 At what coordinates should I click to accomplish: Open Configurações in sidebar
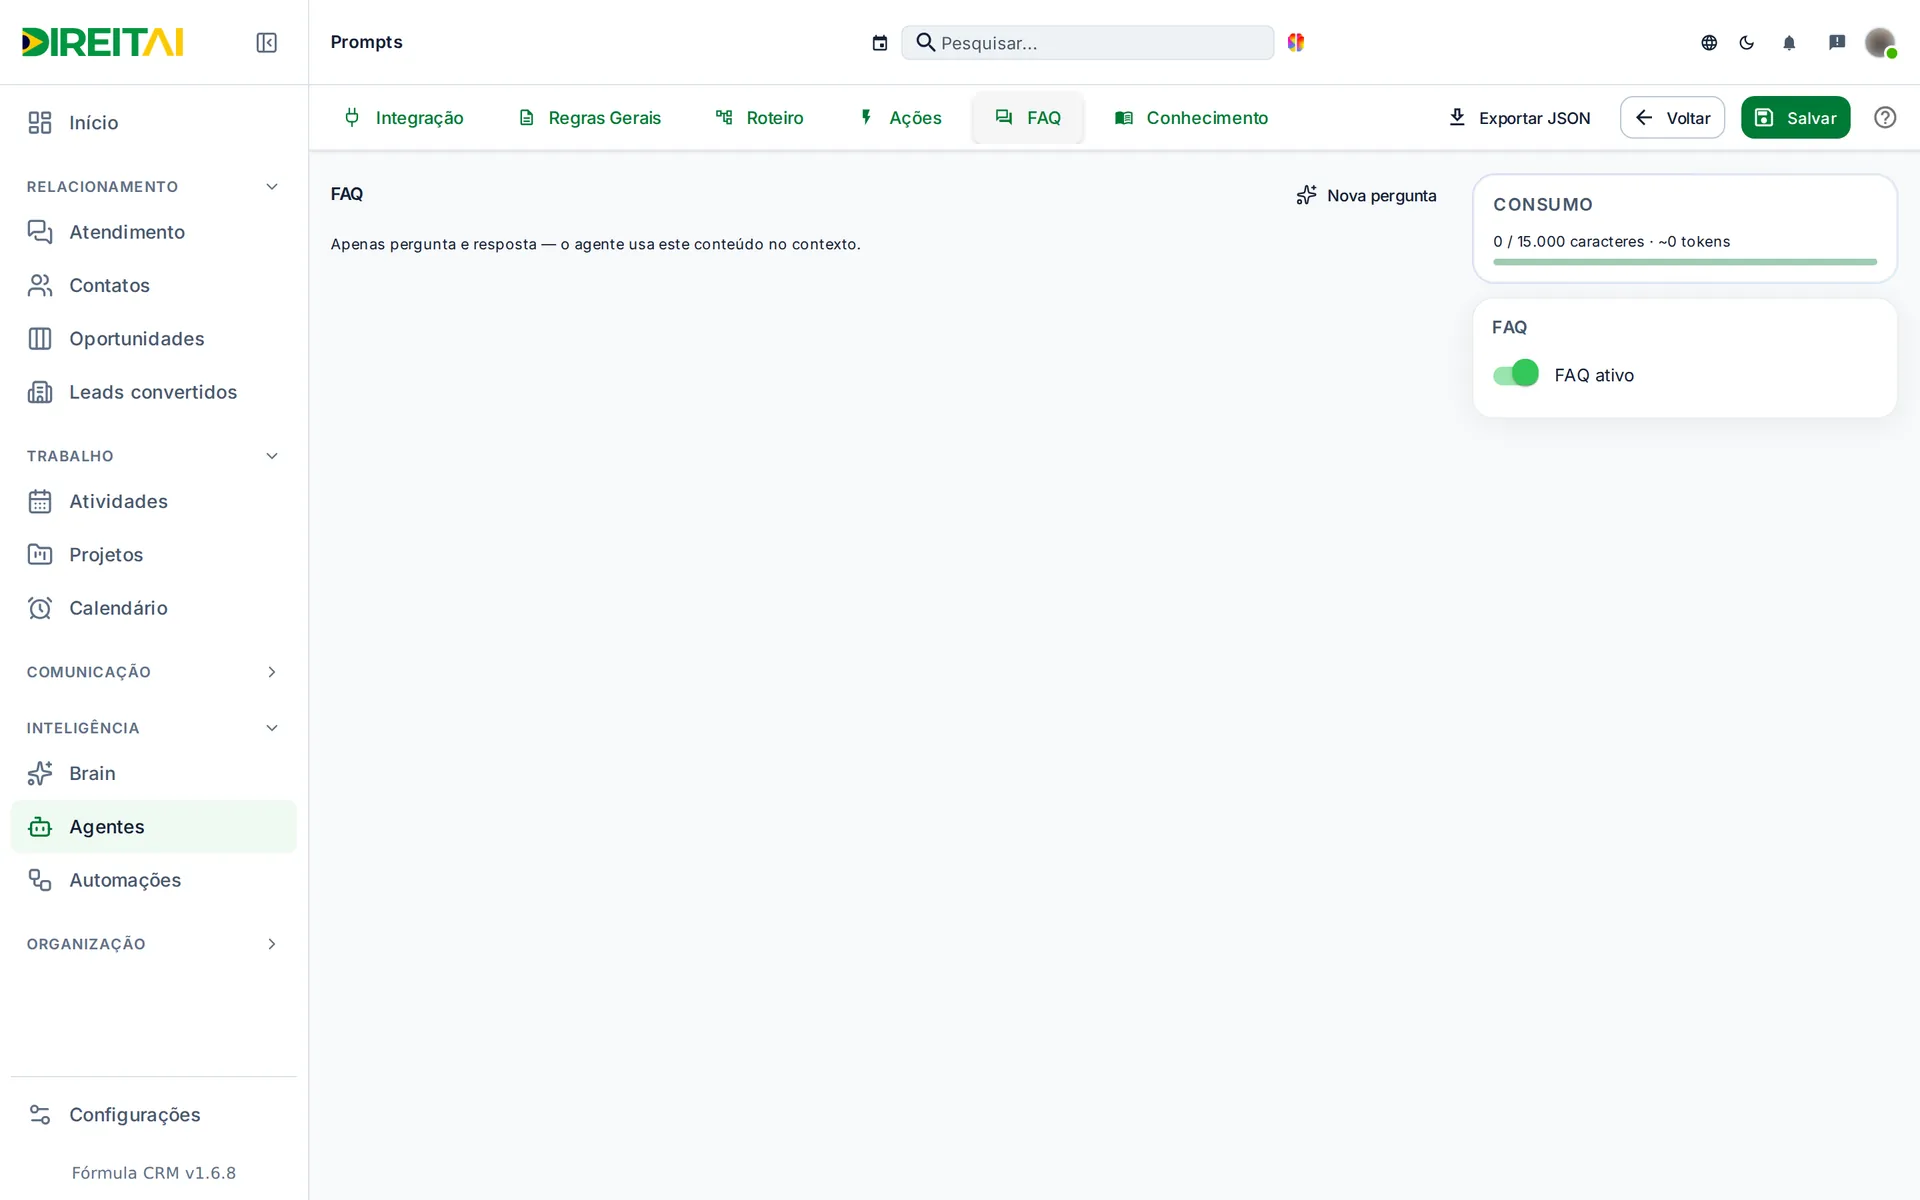tap(153, 1115)
